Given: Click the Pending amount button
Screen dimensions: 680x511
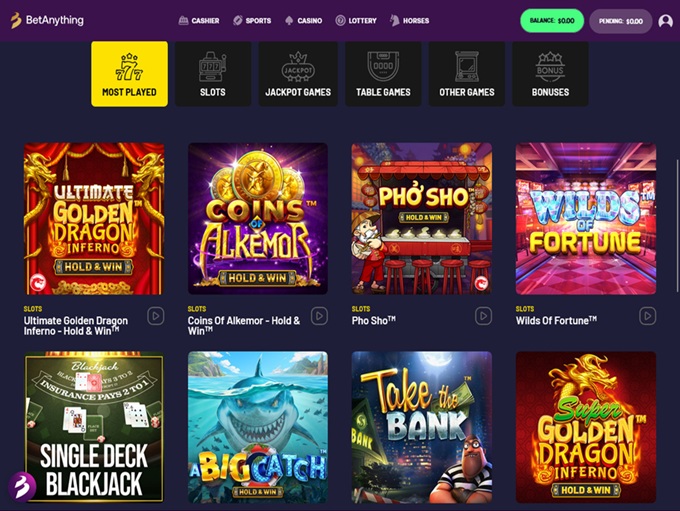Looking at the screenshot, I should [620, 21].
